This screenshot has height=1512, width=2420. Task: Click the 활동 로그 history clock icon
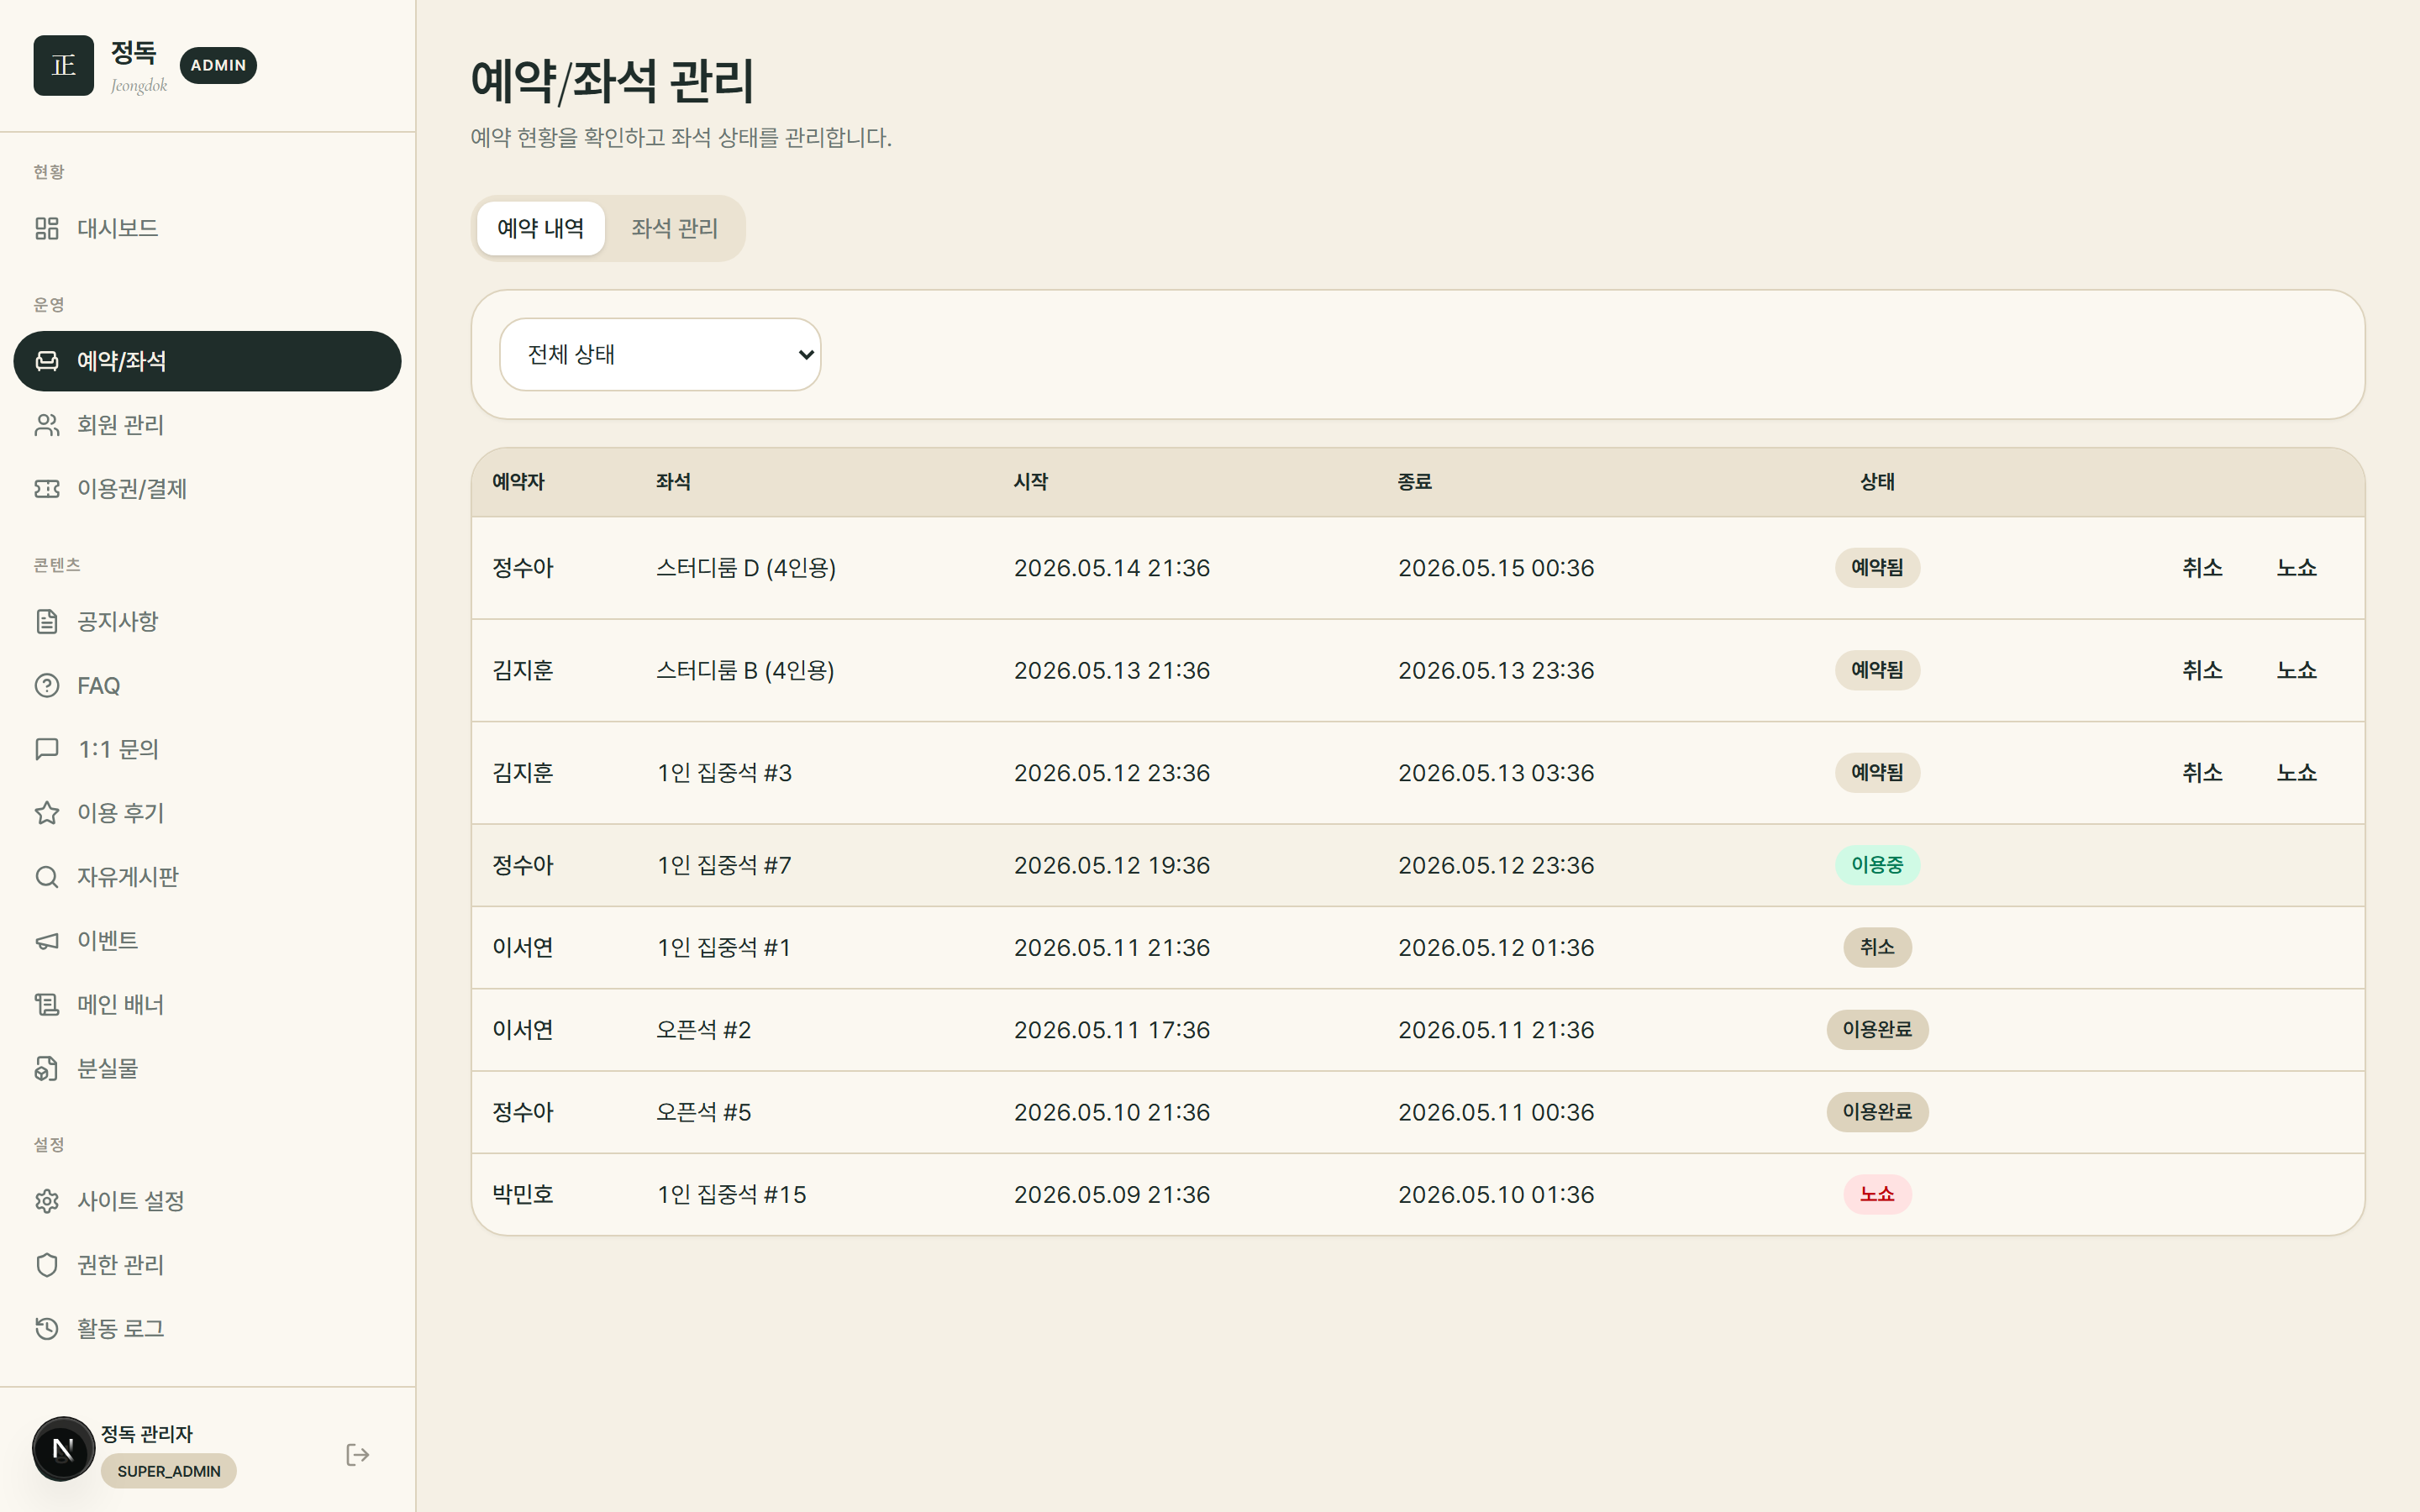(47, 1329)
